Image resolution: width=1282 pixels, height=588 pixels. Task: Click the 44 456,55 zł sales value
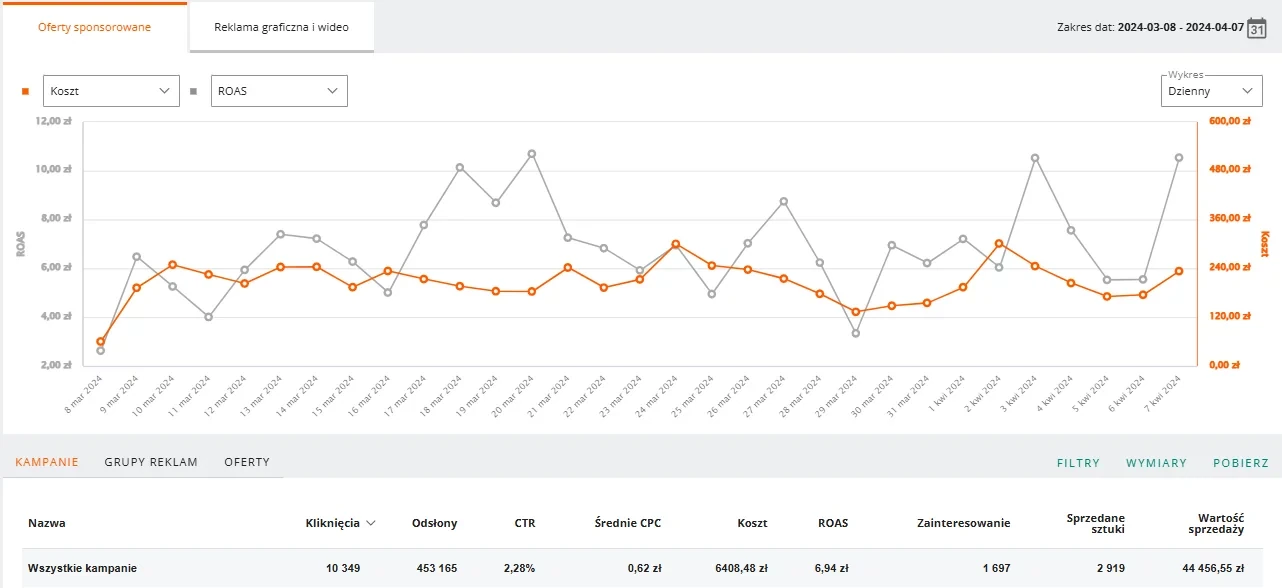(1212, 568)
